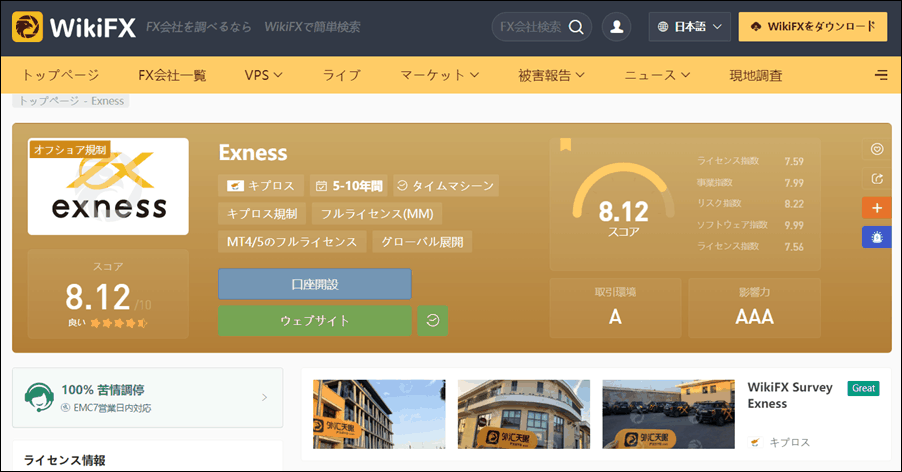Open the hamburger menu in the navigation bar

(x=881, y=75)
